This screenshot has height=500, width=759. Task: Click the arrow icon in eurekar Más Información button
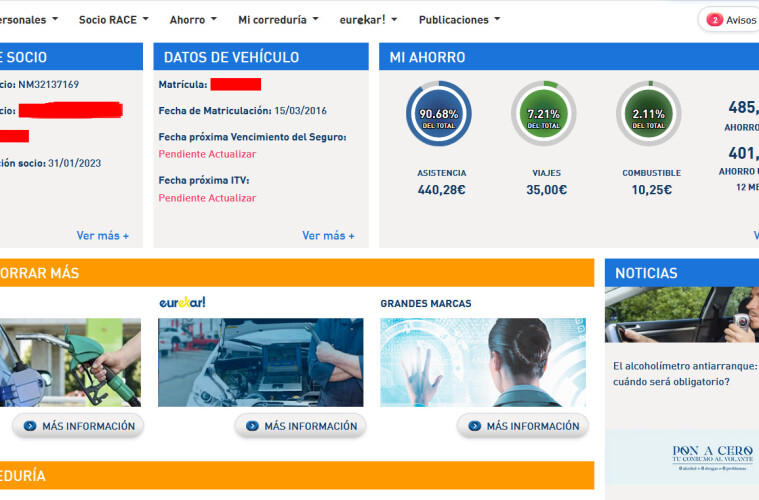[252, 426]
